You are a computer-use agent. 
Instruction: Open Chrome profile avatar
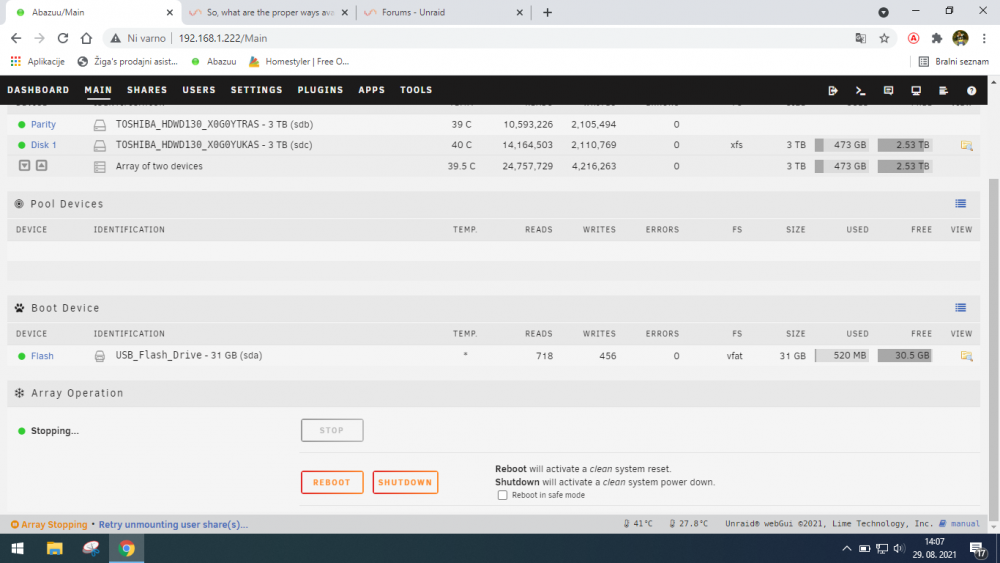pyautogui.click(x=960, y=38)
